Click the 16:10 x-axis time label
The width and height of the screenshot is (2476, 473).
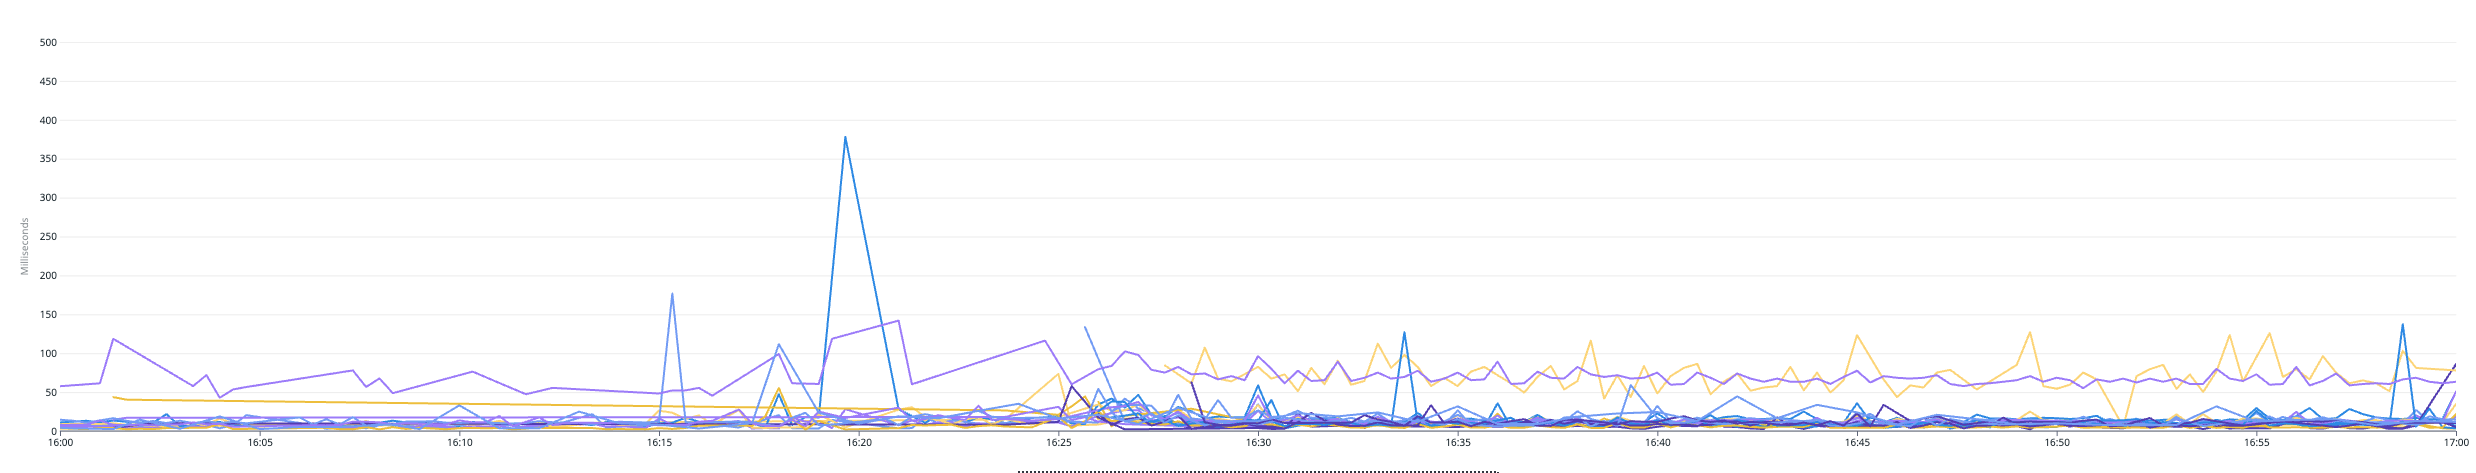point(460,442)
